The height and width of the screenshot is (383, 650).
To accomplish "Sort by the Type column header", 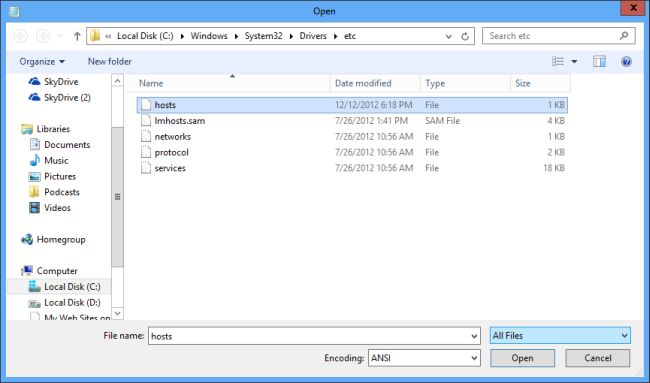I will point(466,83).
